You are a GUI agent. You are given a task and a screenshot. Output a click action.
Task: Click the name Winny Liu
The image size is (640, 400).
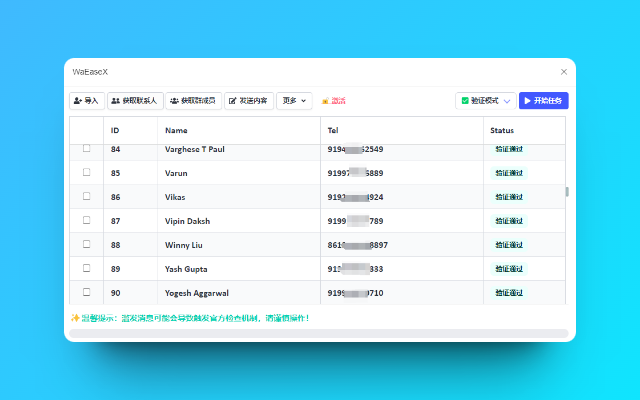click(x=184, y=245)
